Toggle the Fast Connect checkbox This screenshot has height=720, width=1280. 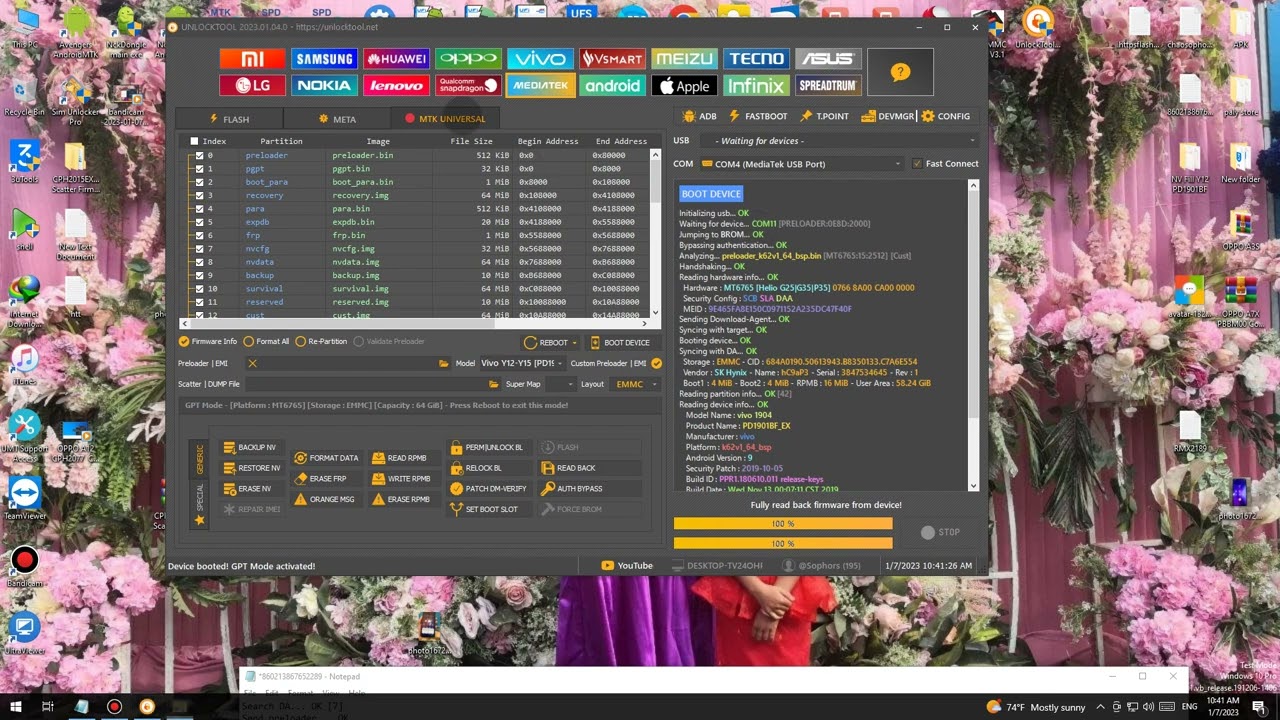tap(917, 164)
